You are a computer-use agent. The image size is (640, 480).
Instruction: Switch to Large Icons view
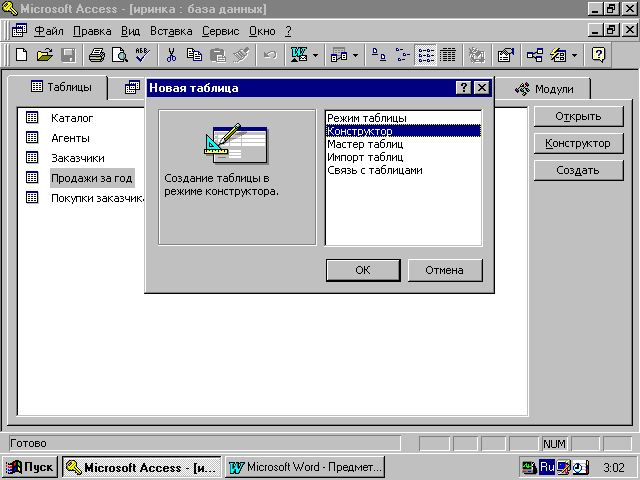379,55
